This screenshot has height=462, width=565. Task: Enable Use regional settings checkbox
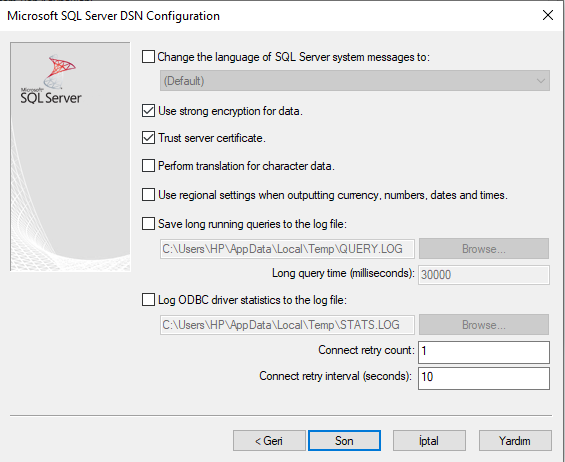[148, 195]
